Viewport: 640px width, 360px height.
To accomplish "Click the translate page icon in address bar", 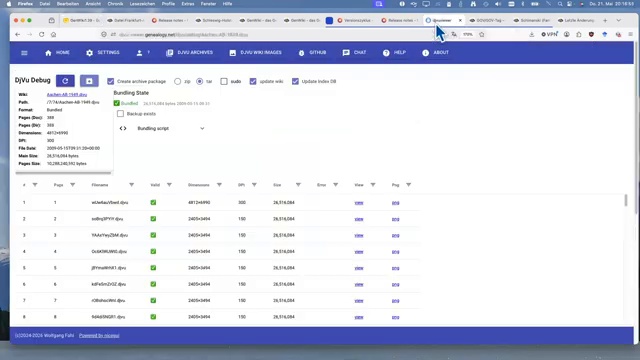I will (x=454, y=35).
